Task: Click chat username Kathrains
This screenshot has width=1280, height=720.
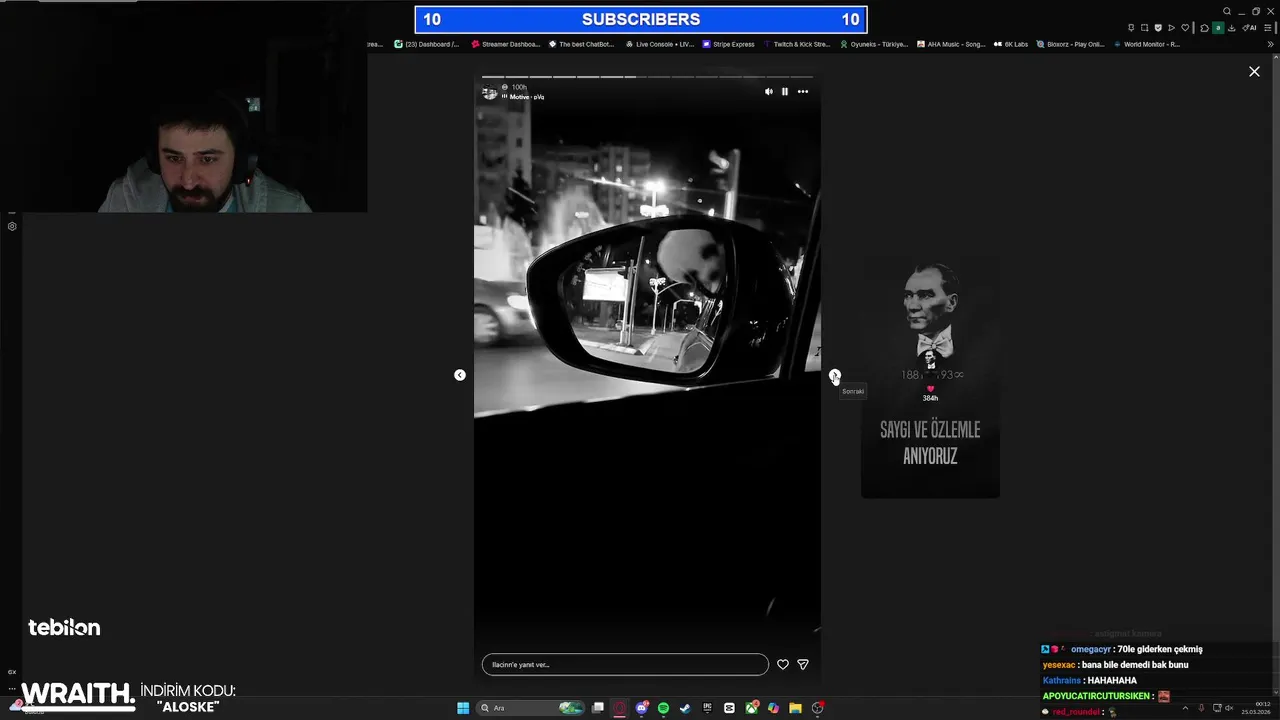Action: (1062, 681)
